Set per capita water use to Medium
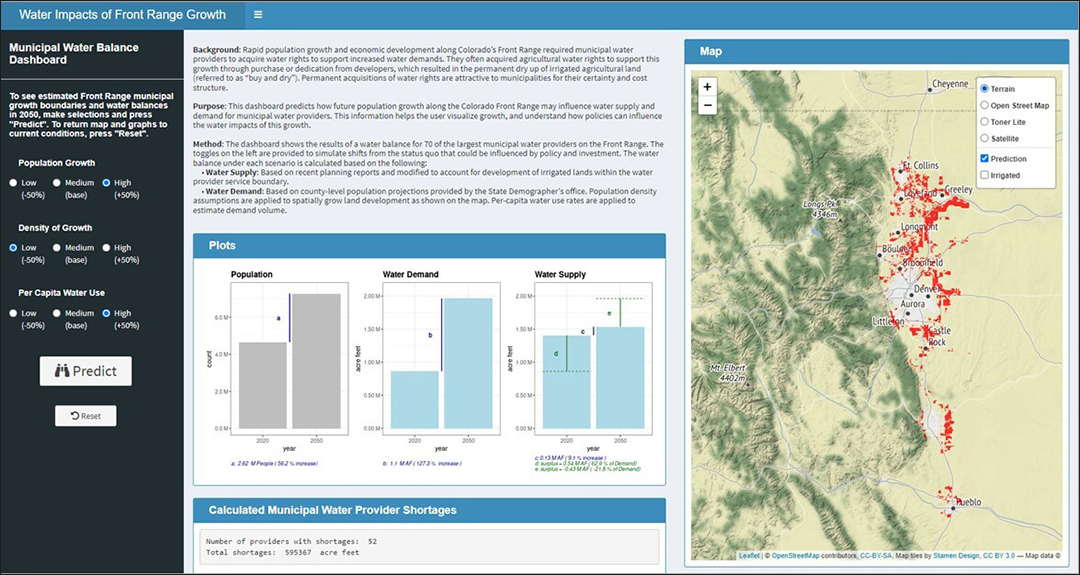This screenshot has width=1080, height=575. click(x=57, y=313)
